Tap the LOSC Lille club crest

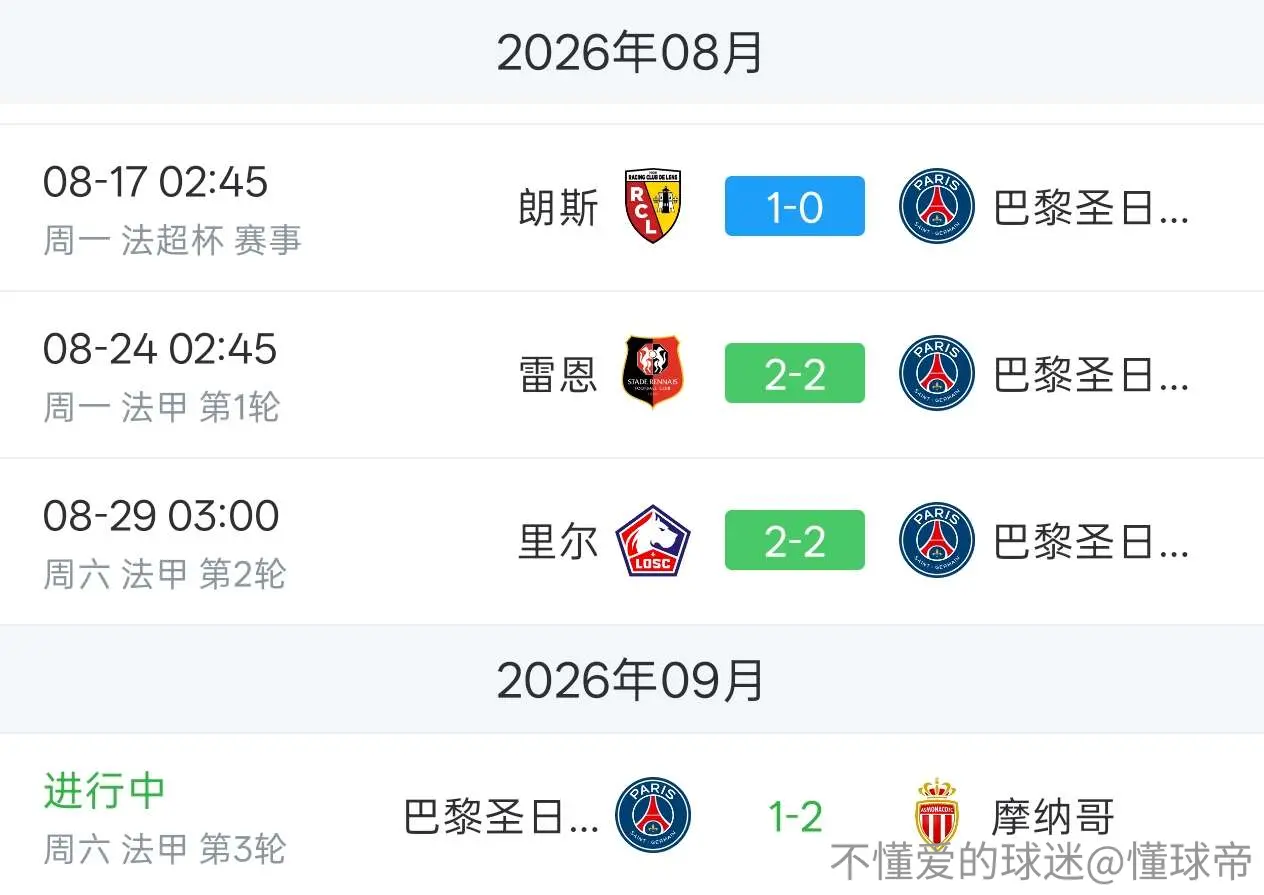tap(652, 541)
